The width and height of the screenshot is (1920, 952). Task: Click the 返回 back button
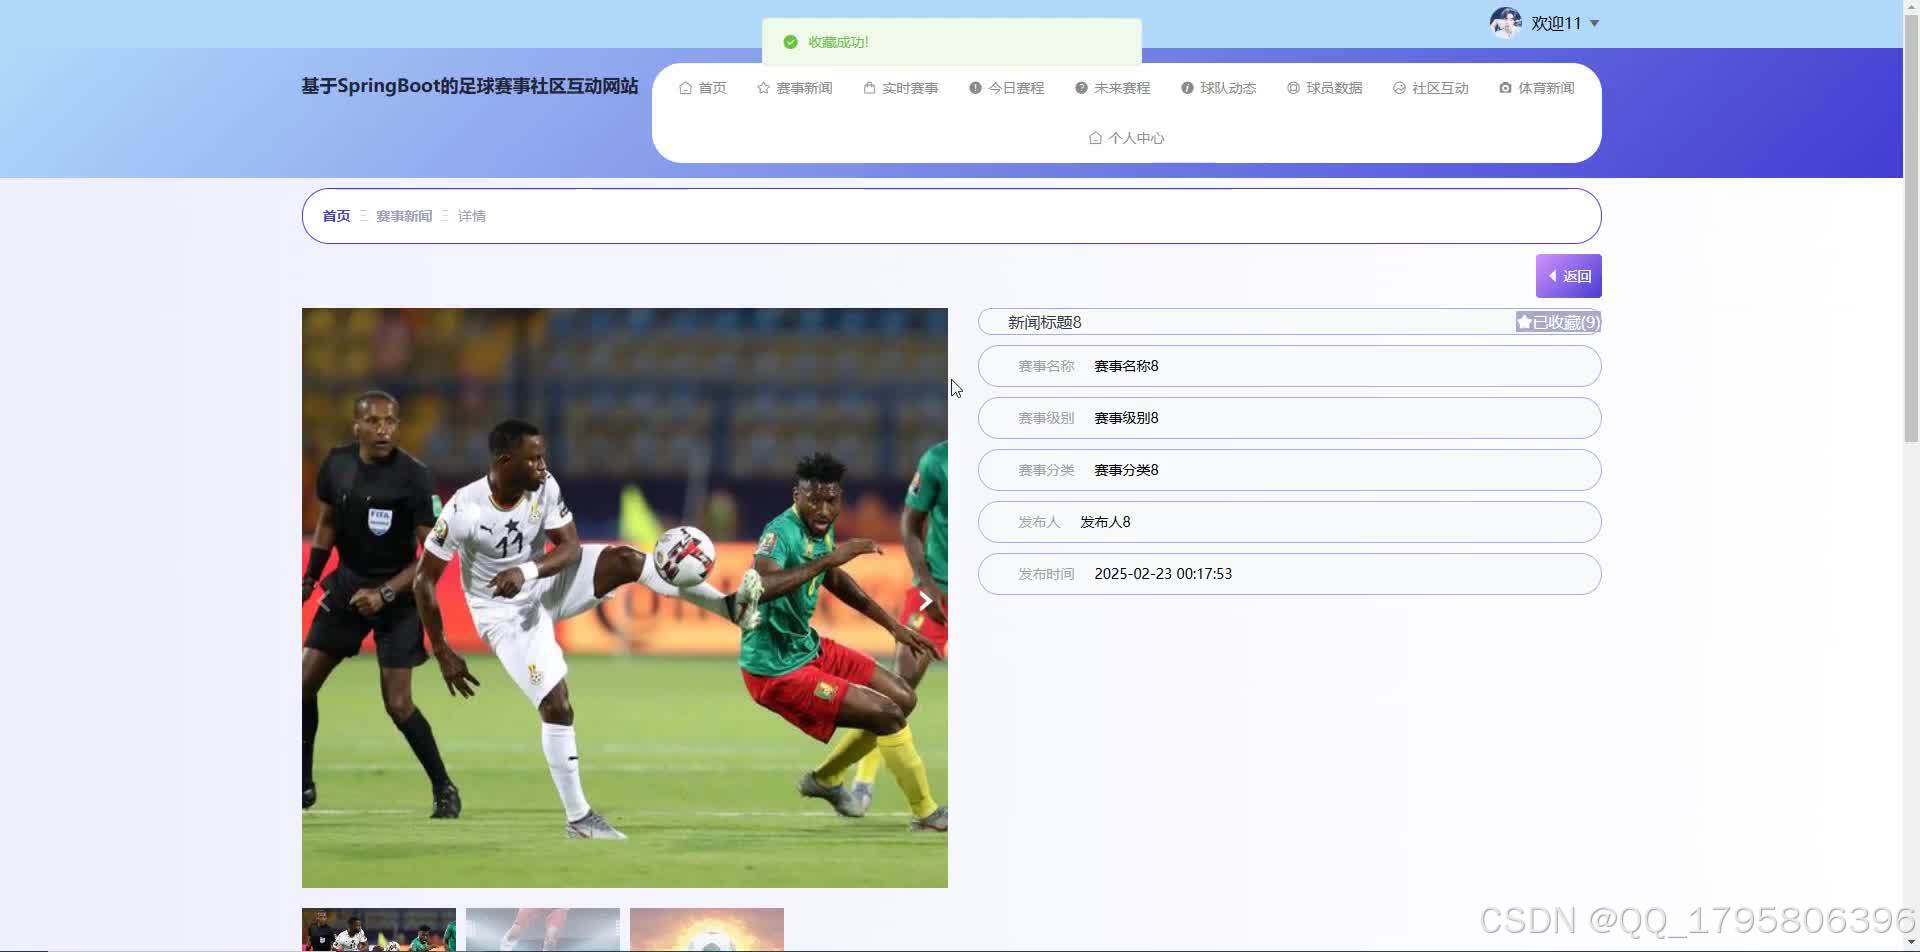(x=1568, y=275)
